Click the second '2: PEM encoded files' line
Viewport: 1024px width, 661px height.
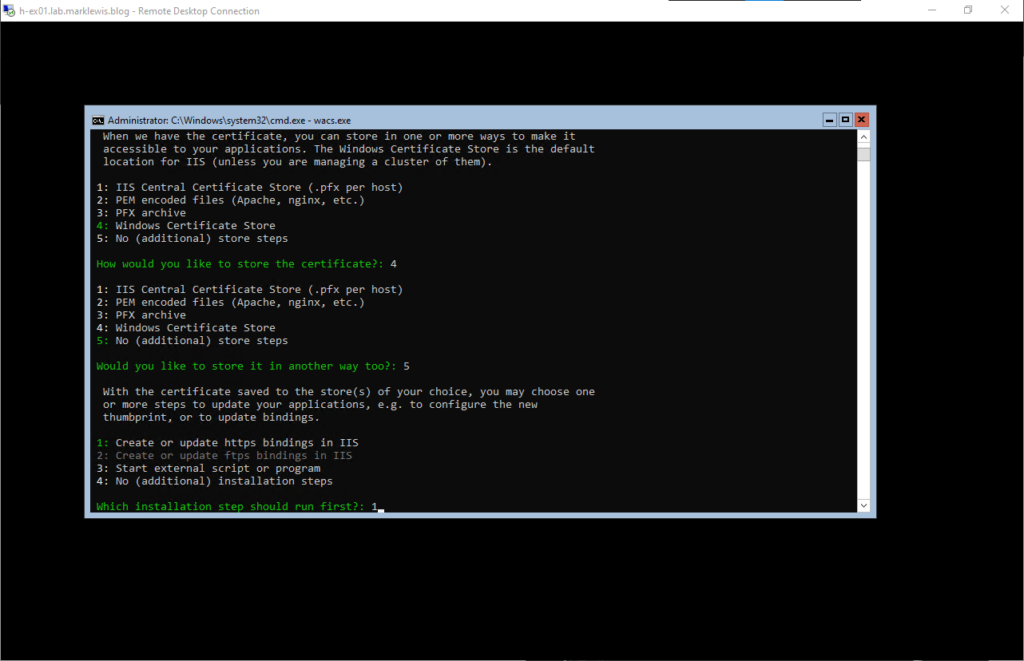coord(231,302)
